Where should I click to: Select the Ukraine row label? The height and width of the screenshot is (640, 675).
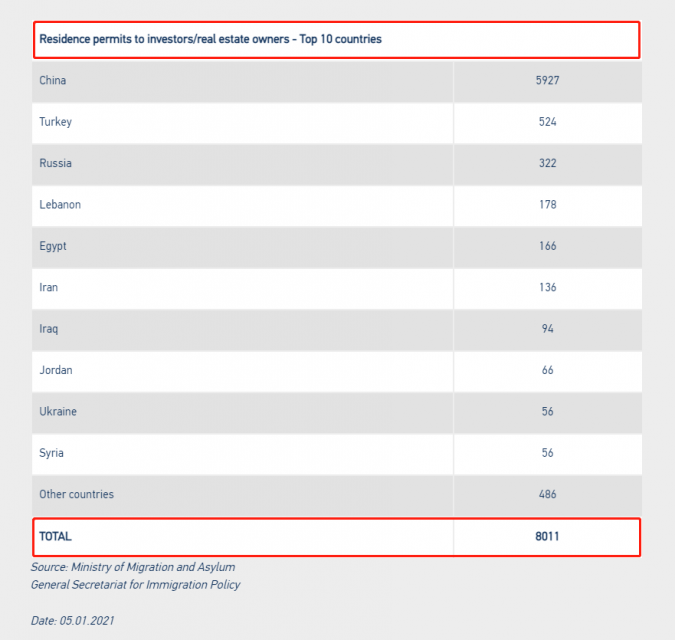pyautogui.click(x=58, y=412)
